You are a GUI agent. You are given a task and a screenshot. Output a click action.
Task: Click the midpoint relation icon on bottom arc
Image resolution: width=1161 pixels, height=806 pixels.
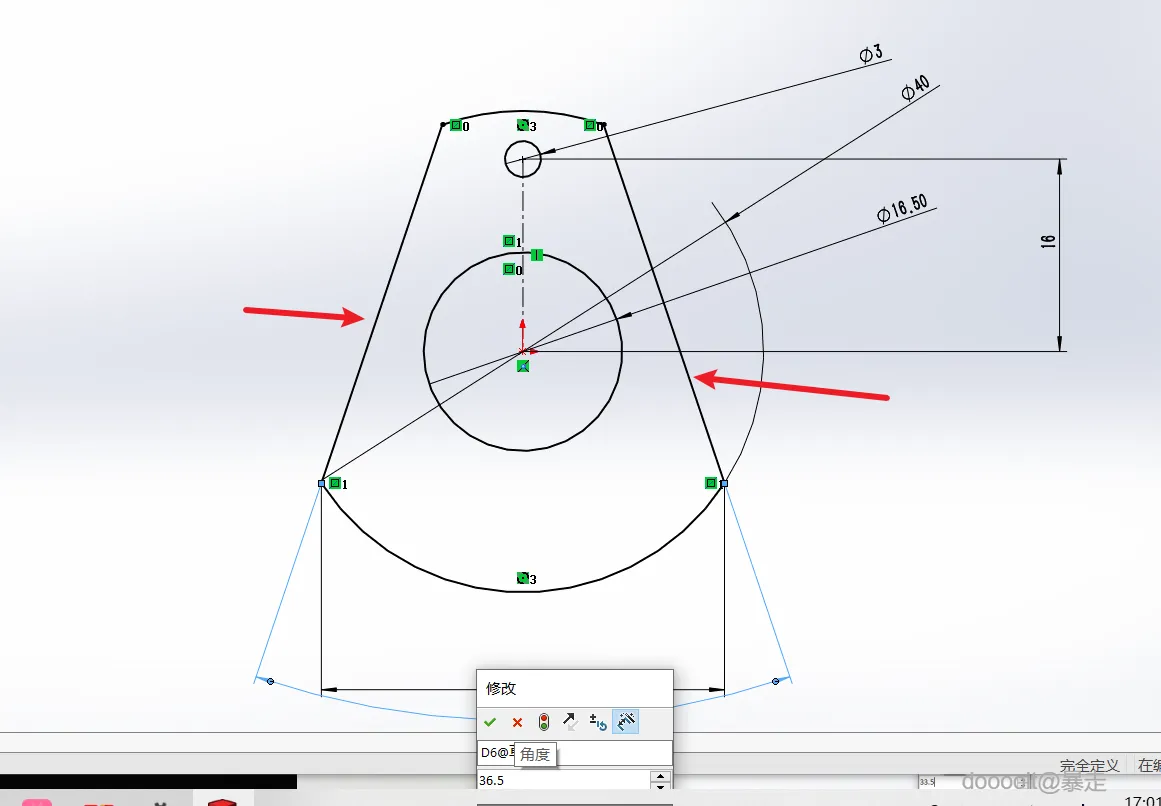(x=523, y=578)
